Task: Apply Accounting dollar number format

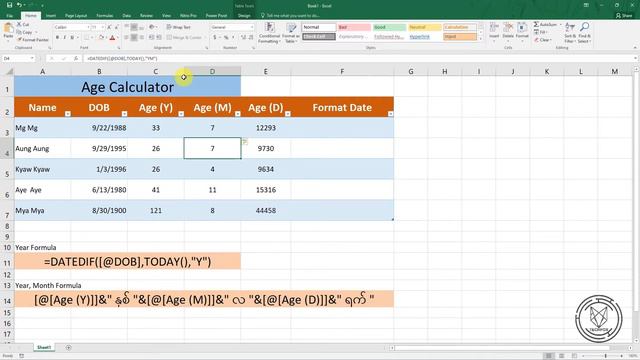Action: [215, 38]
